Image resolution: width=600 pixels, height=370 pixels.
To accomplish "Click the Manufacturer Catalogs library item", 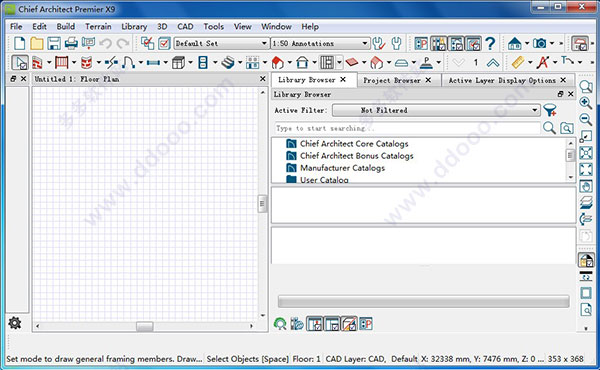I will tap(342, 168).
